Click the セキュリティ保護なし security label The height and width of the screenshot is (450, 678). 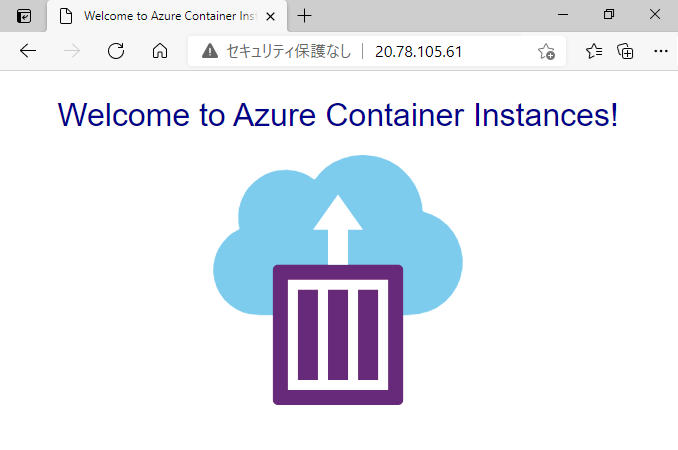(x=288, y=51)
